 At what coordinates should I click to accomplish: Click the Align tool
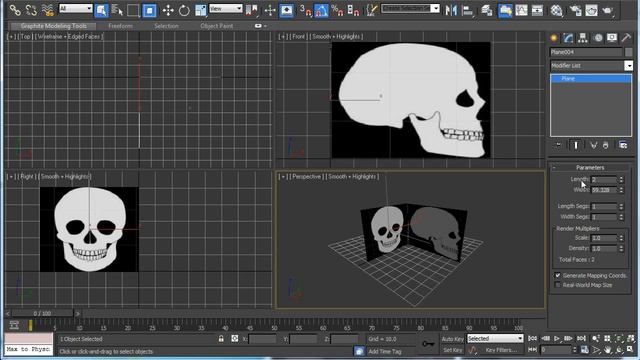pyautogui.click(x=467, y=10)
